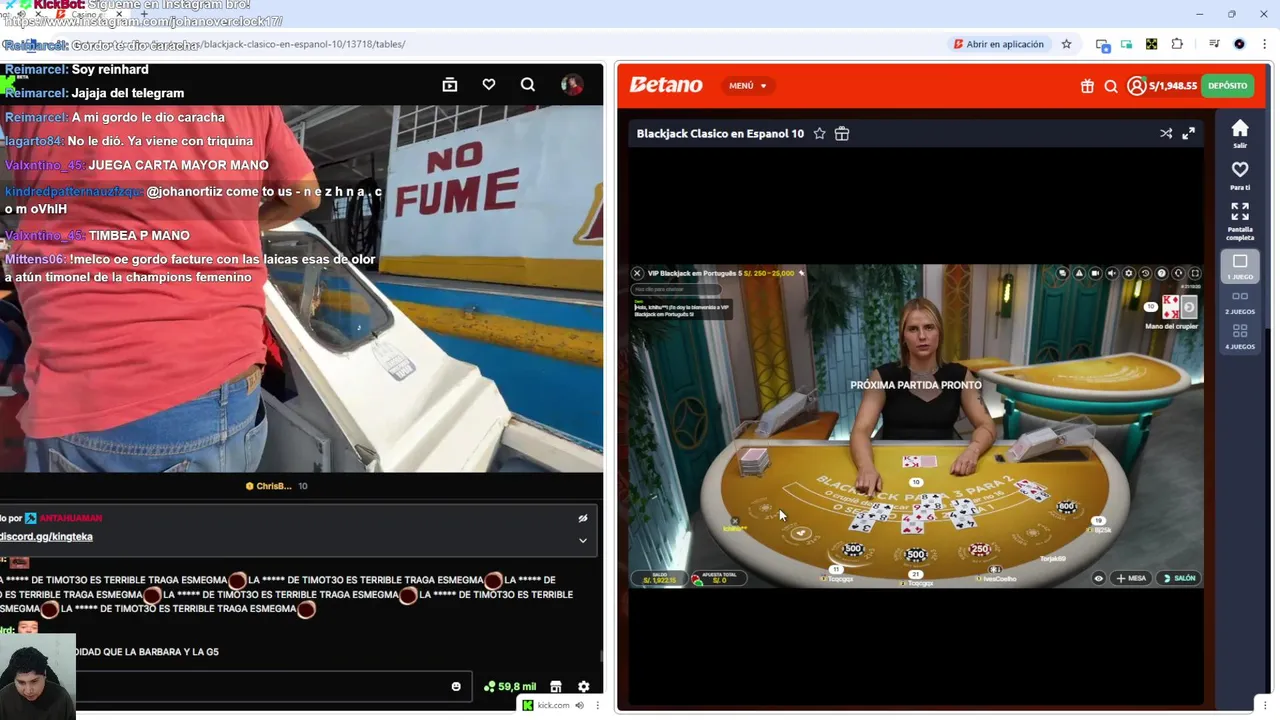Open the Kick chat settings gear
The height and width of the screenshot is (720, 1280).
pyautogui.click(x=584, y=687)
